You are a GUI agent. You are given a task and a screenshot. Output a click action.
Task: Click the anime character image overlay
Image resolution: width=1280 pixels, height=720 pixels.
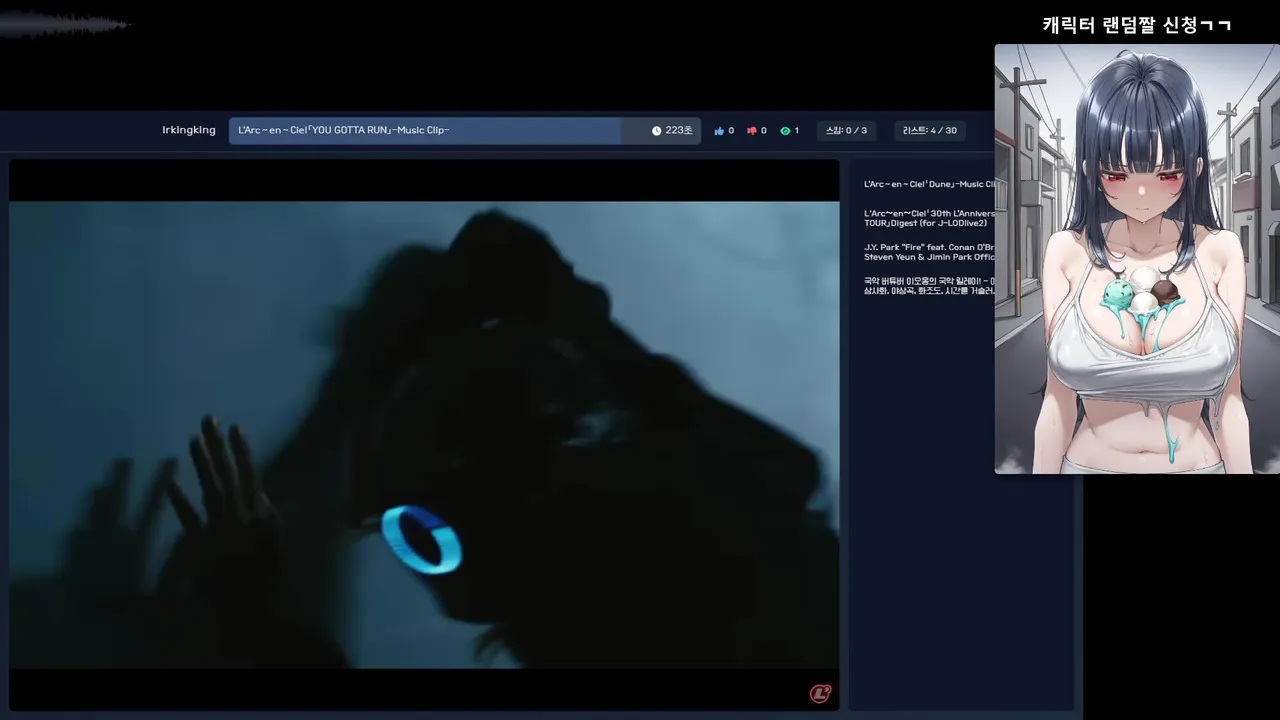tap(1137, 259)
